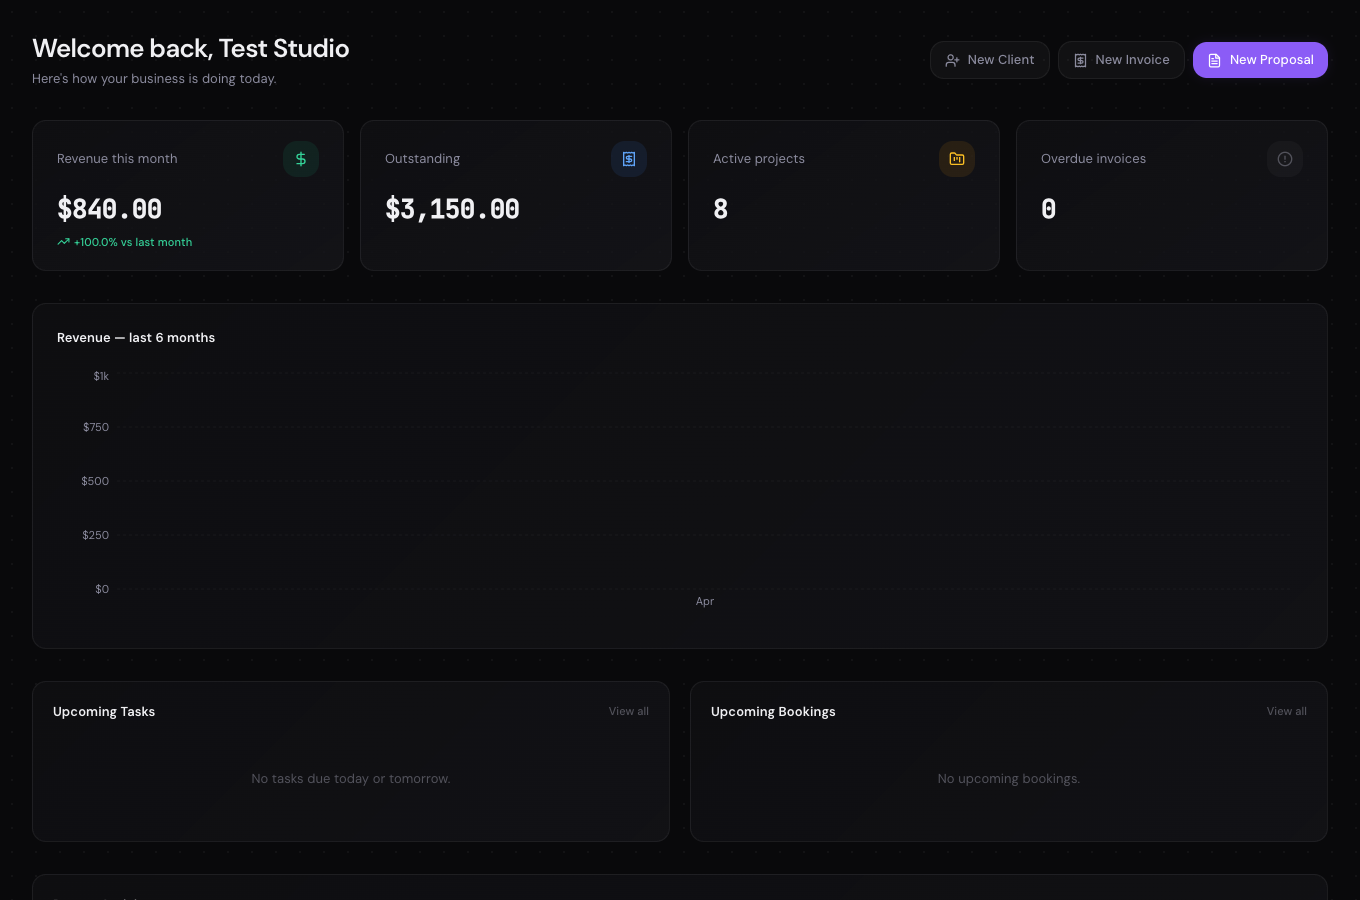The width and height of the screenshot is (1360, 900).
Task: Click the Revenue — last 6 months chart area
Action: click(680, 480)
